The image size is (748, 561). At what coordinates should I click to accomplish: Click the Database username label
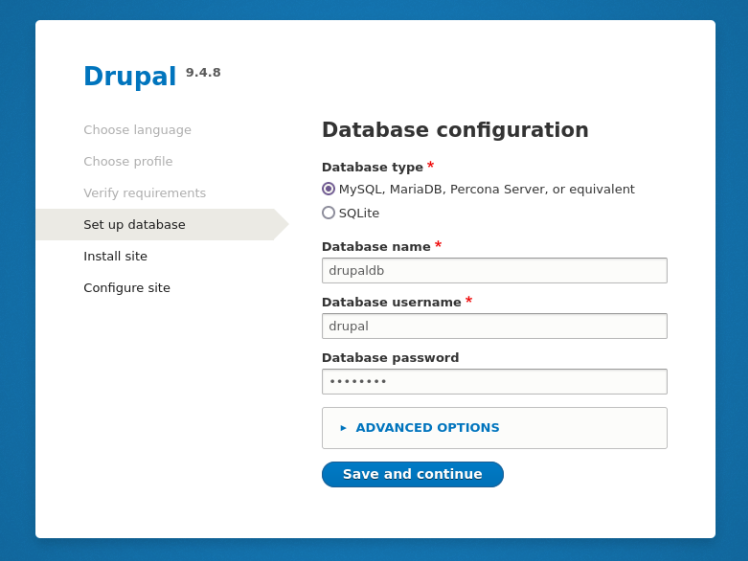(x=392, y=302)
